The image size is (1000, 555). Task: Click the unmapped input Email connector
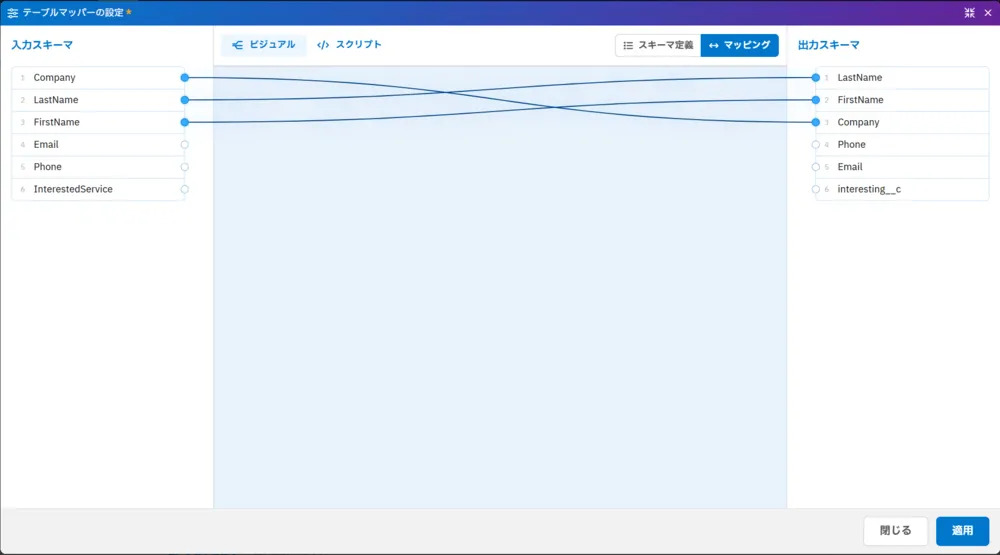185,145
